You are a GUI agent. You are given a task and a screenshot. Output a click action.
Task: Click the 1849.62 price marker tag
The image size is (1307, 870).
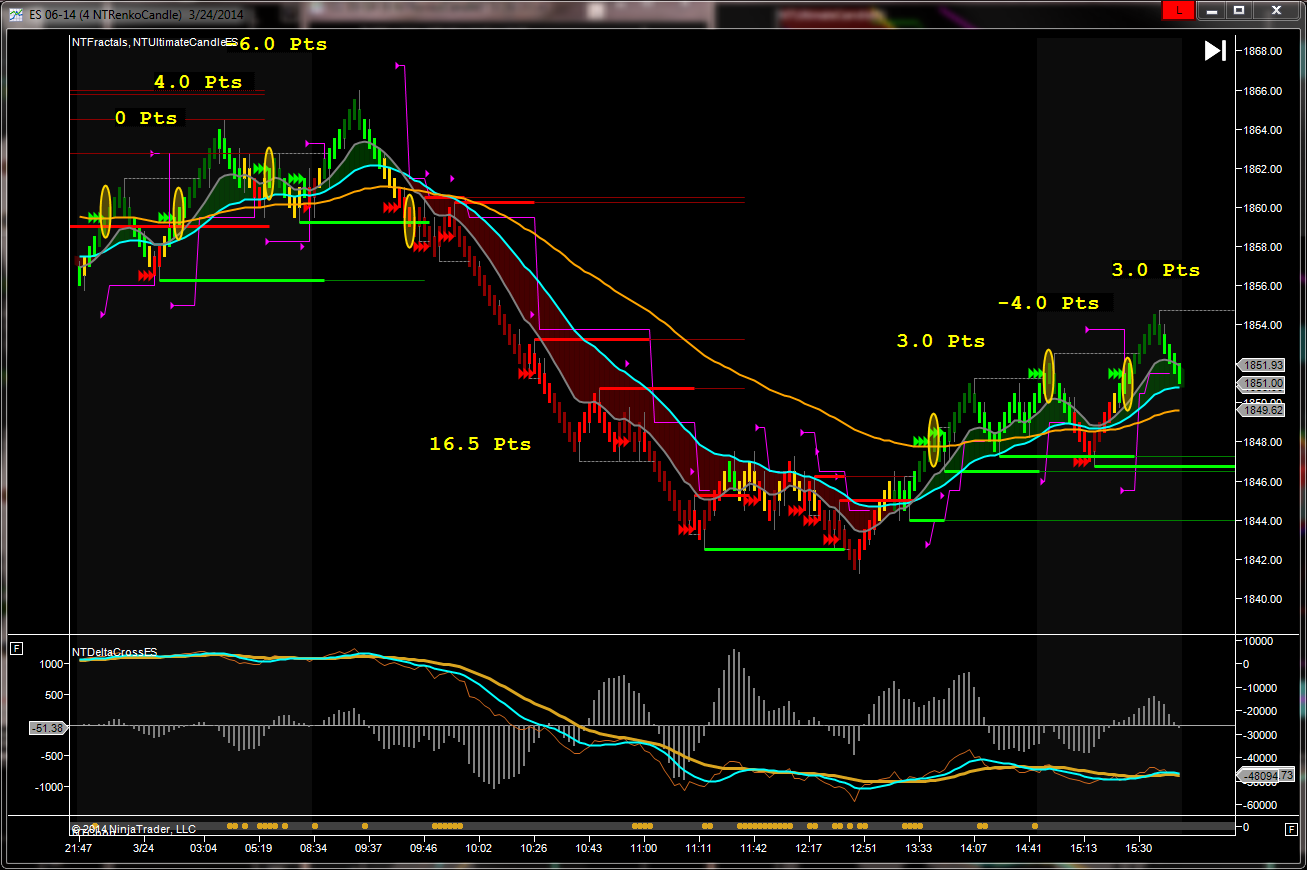pyautogui.click(x=1263, y=409)
